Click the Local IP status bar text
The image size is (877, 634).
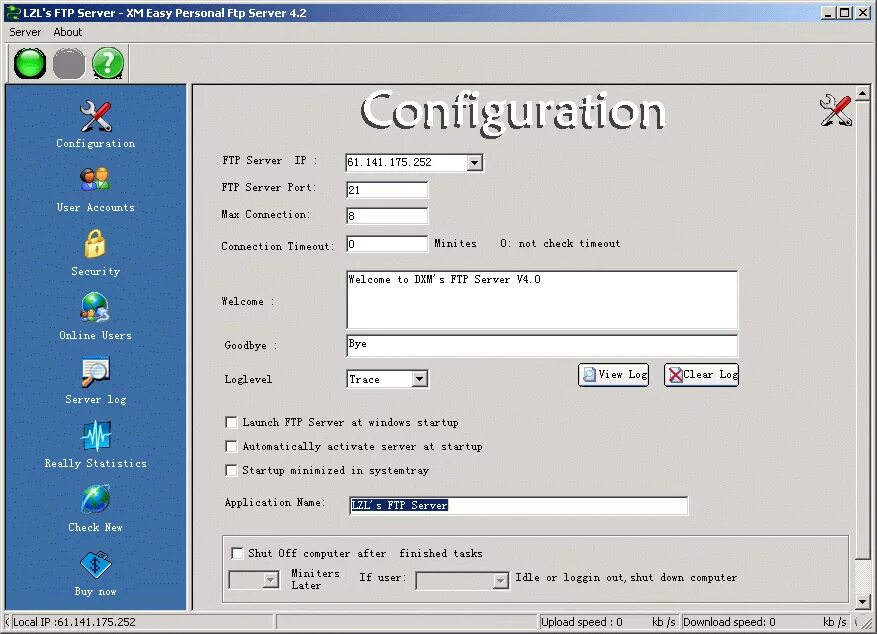click(74, 622)
